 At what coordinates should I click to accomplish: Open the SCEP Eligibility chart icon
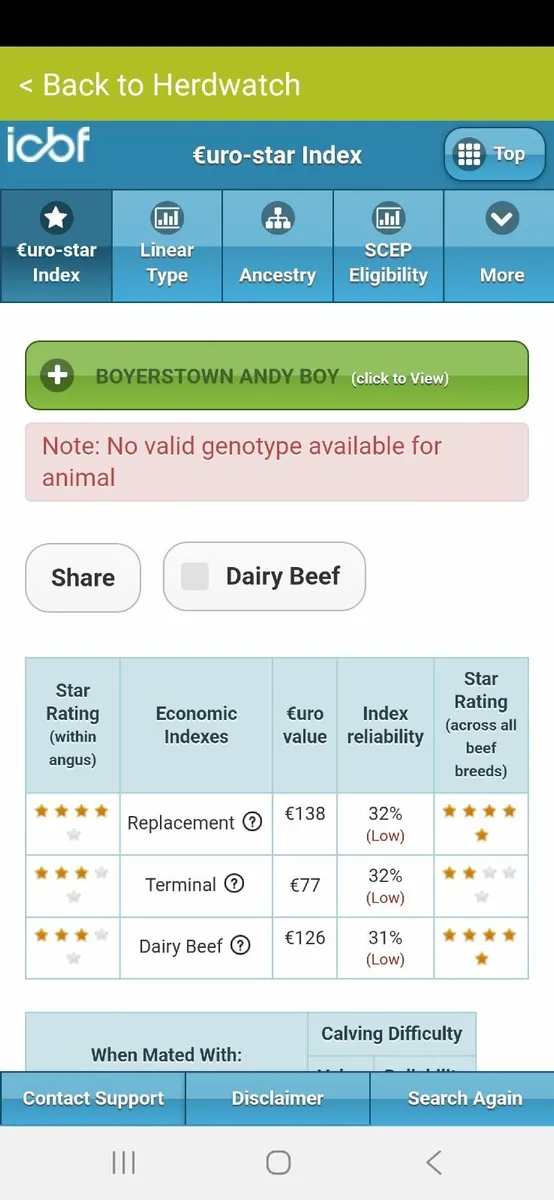388,217
